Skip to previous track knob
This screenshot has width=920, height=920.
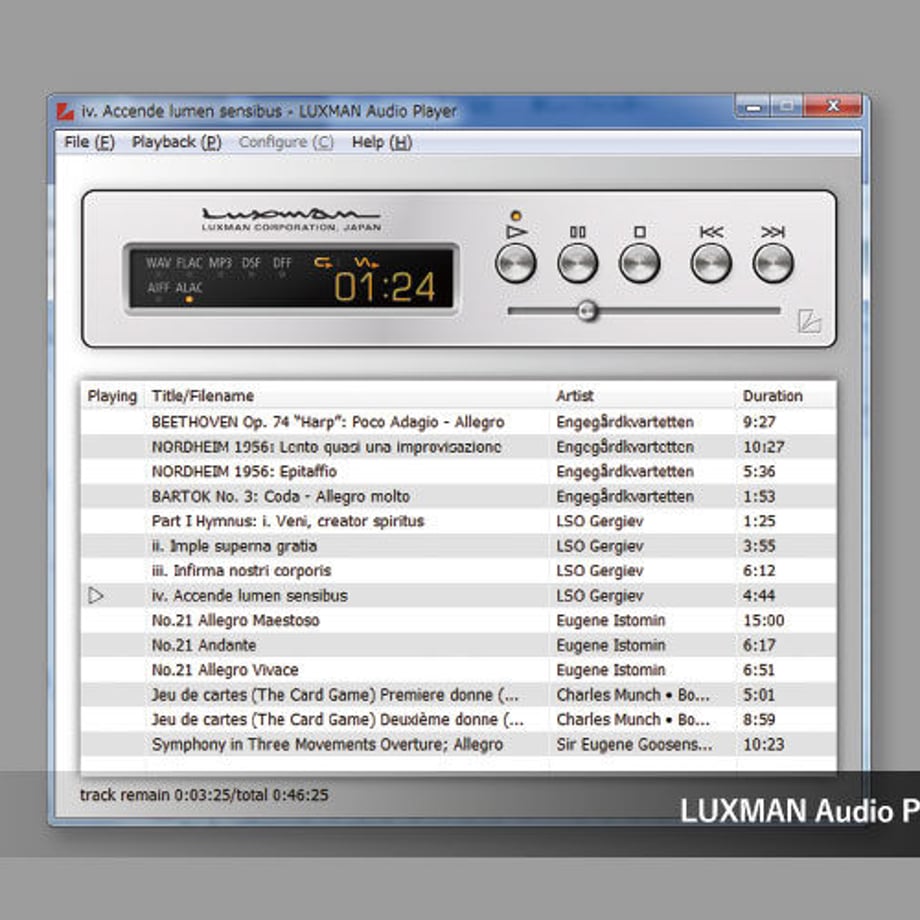point(711,263)
